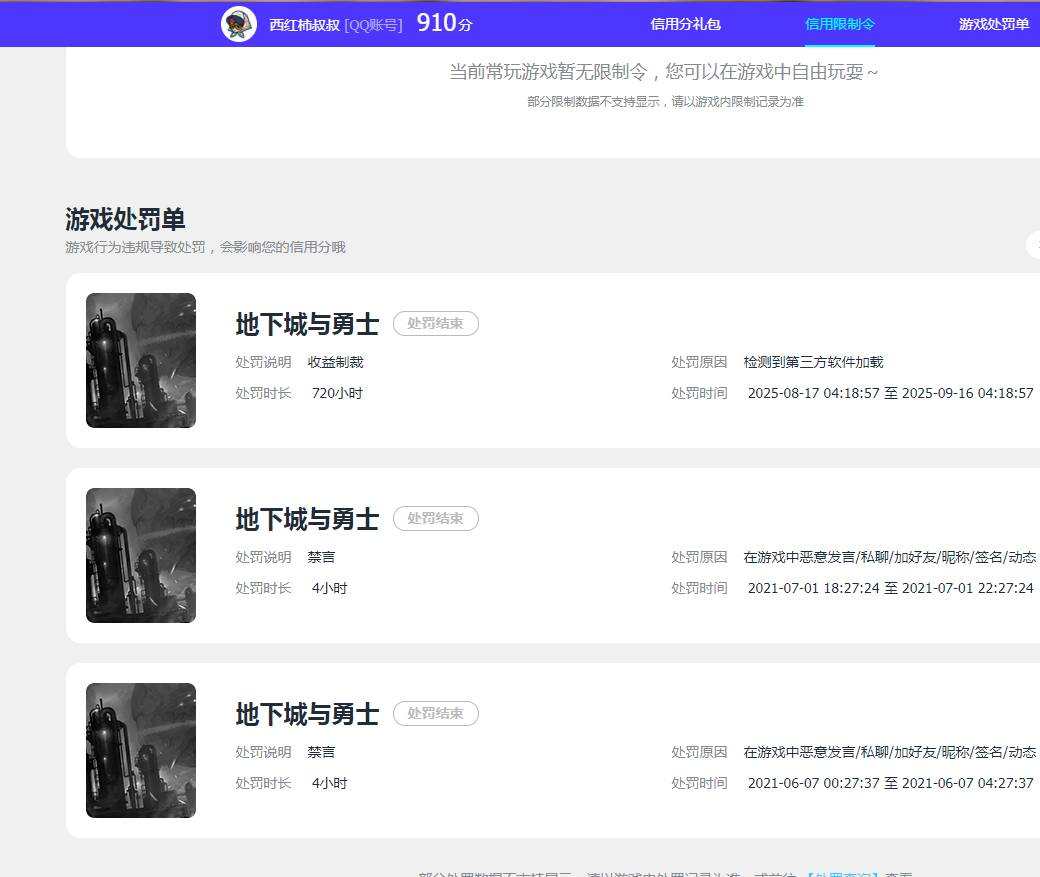Click 禁言 in the 2021-07-01 card

click(x=321, y=557)
